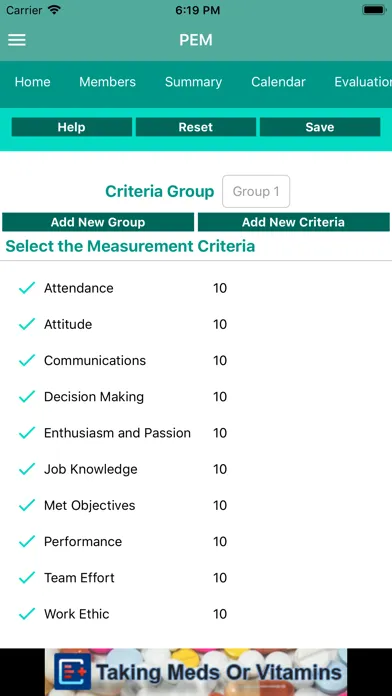Open the Evaluation tab

363,82
